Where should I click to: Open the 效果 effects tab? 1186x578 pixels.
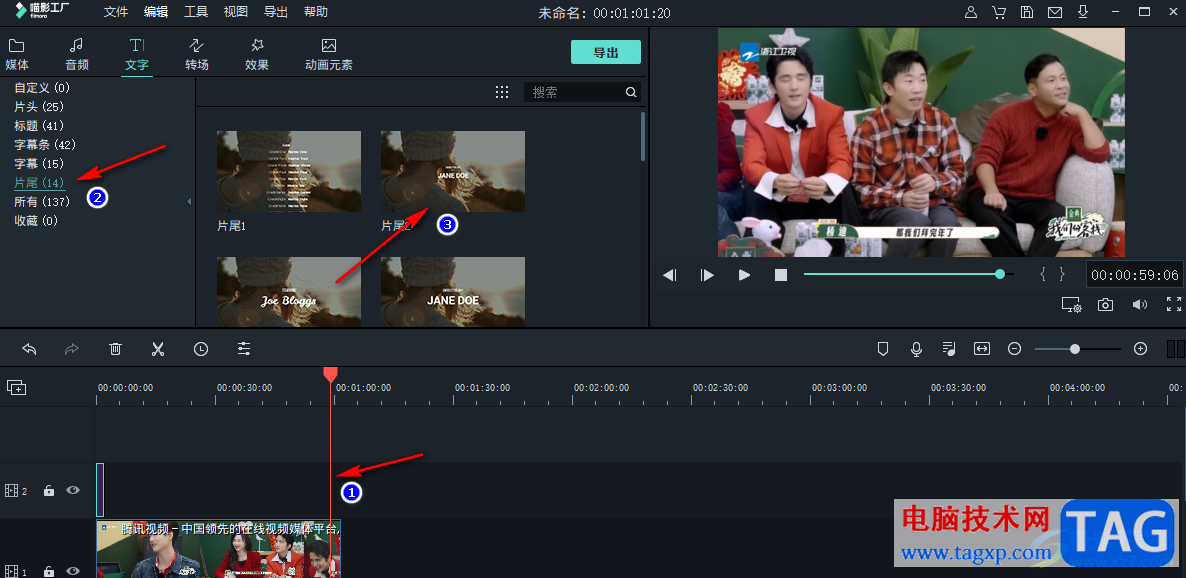(257, 54)
